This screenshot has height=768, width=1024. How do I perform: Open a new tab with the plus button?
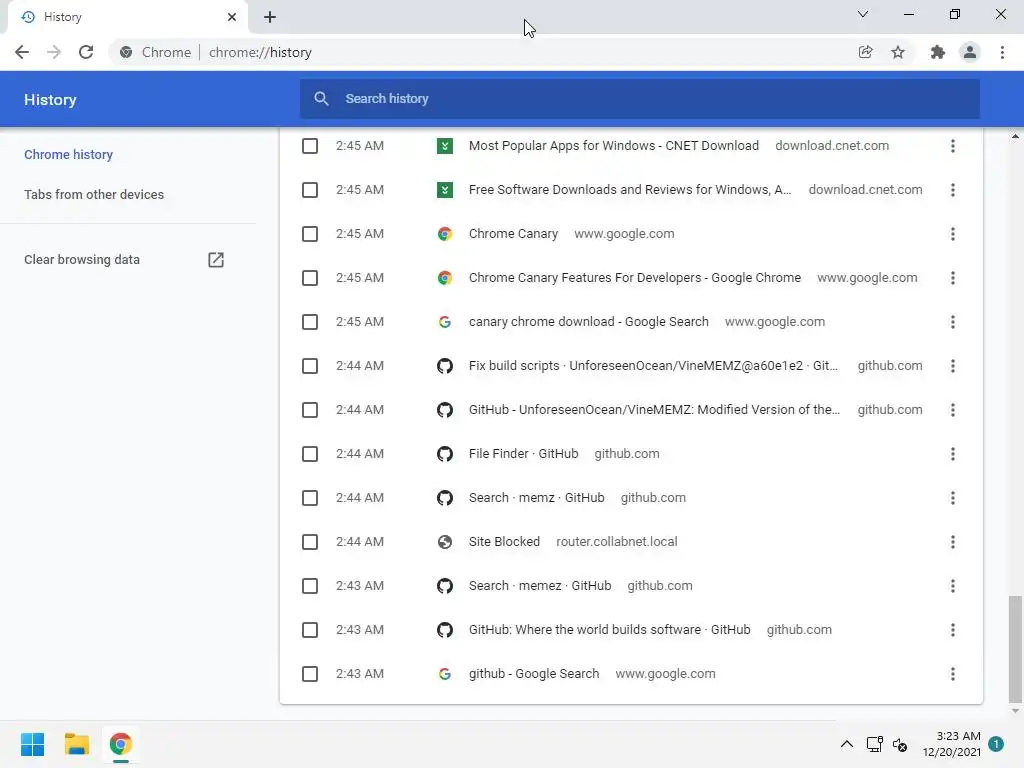pos(270,17)
